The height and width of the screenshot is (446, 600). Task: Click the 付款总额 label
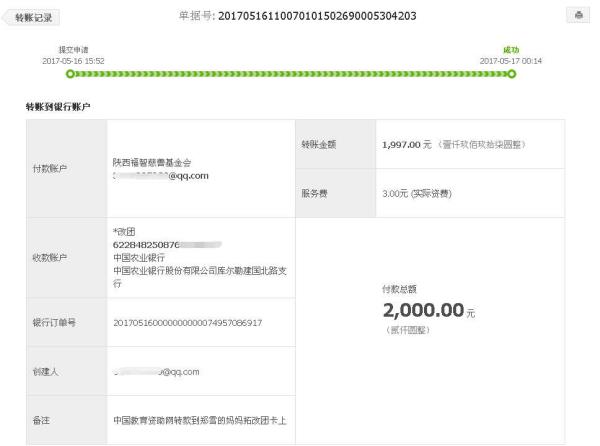(399, 289)
